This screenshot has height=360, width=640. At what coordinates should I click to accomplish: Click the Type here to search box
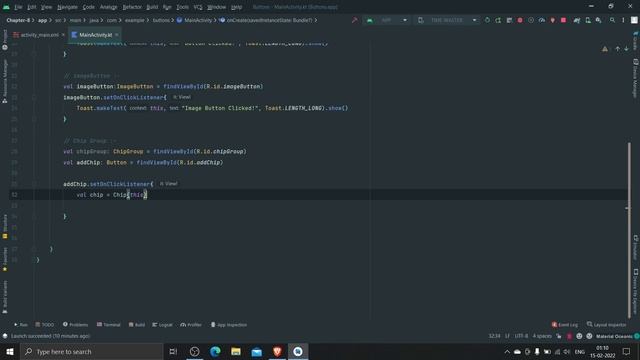[92, 351]
